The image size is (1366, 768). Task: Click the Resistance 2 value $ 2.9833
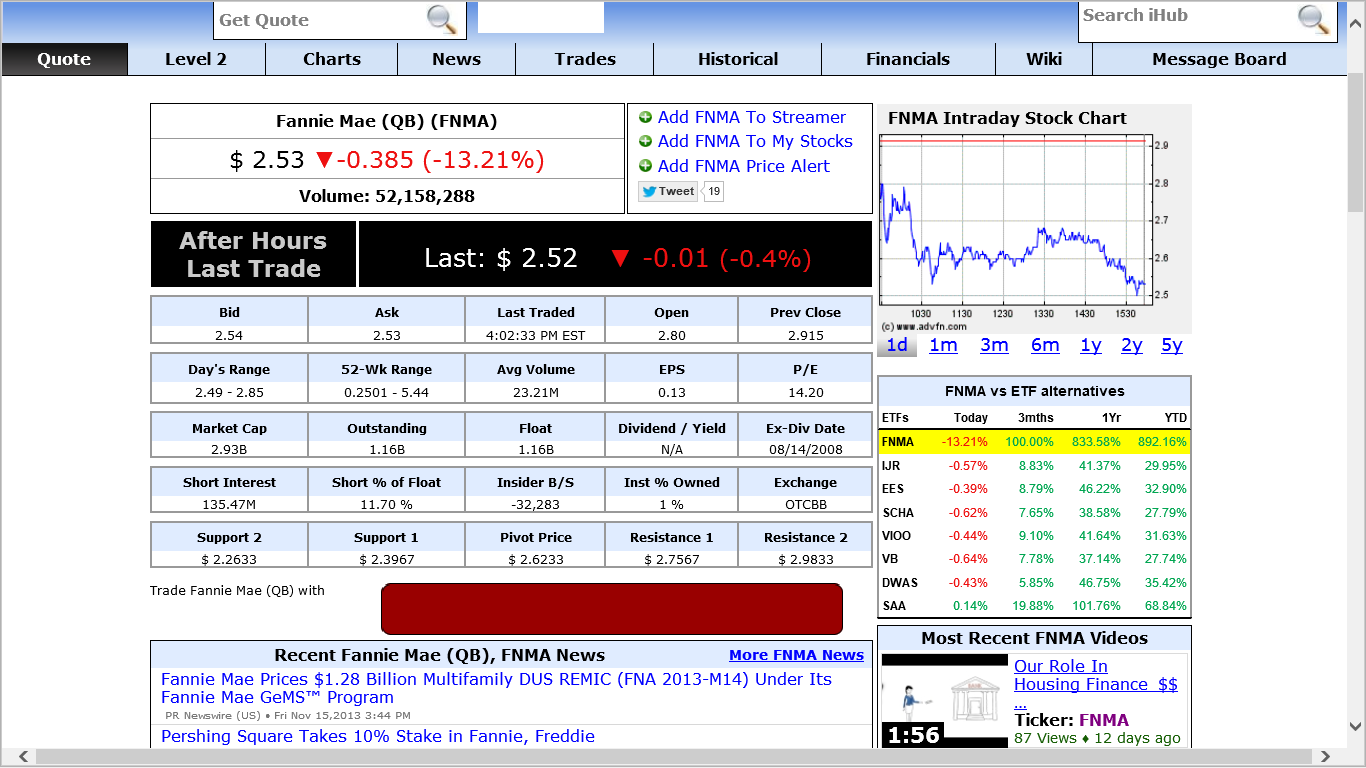805,559
